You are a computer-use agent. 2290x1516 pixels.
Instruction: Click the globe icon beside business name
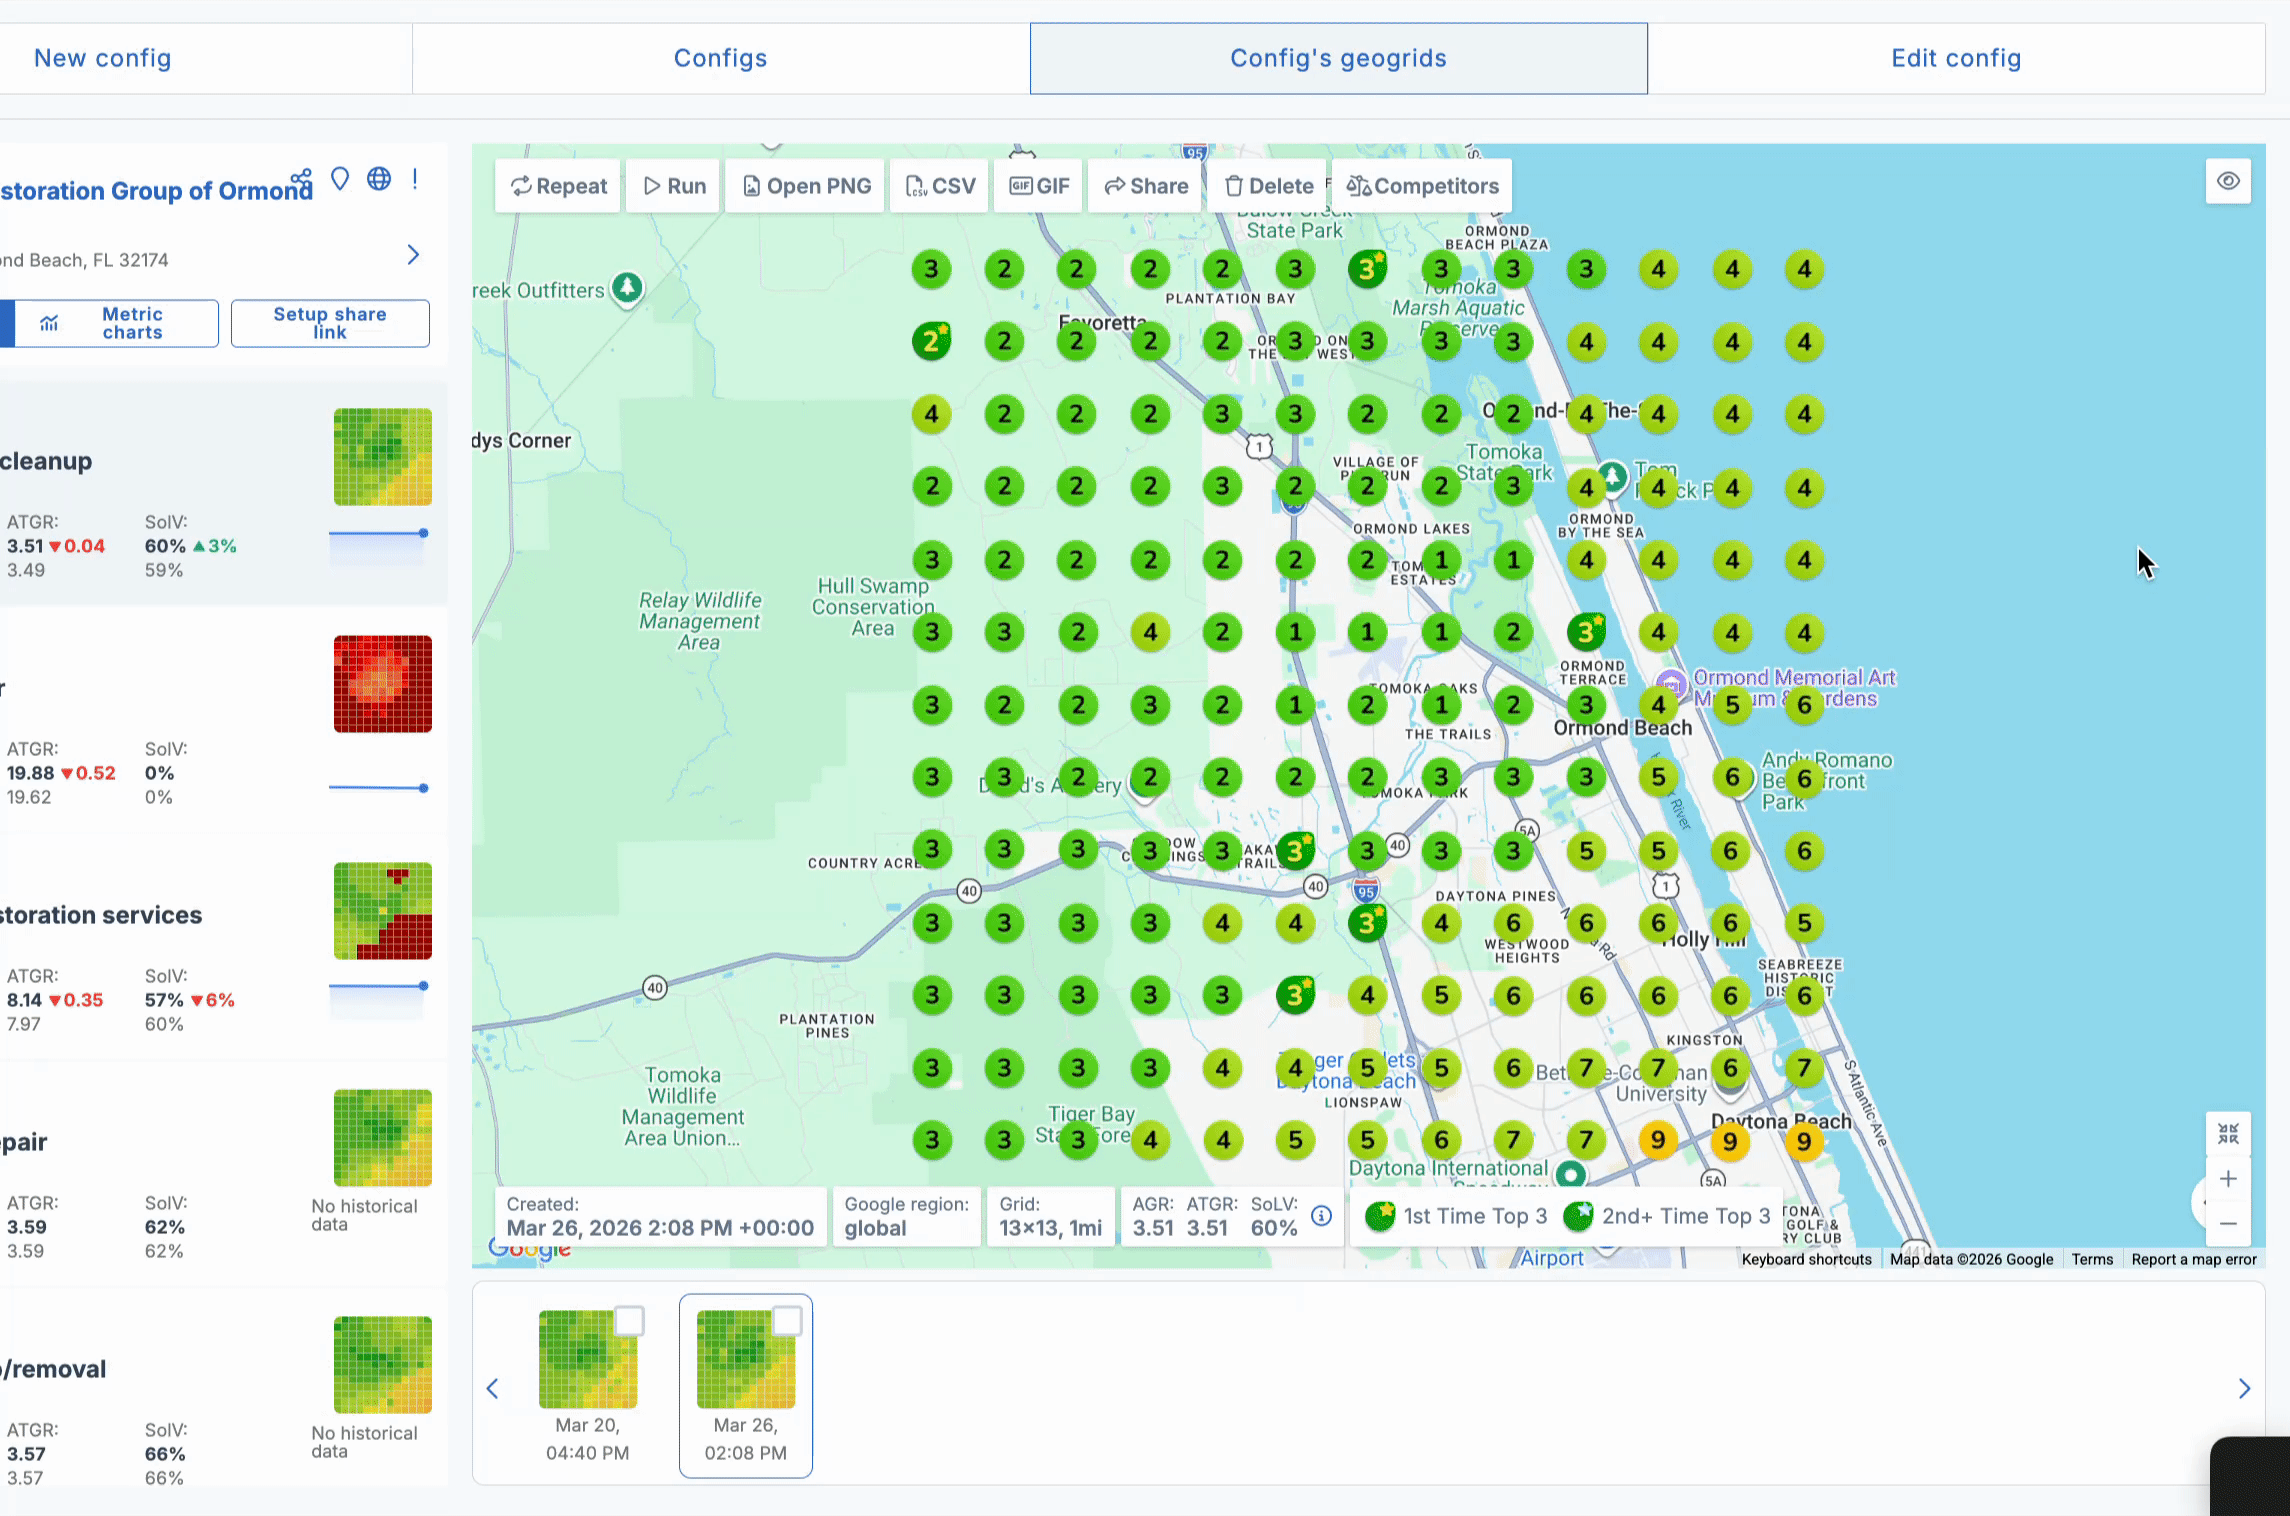click(379, 179)
